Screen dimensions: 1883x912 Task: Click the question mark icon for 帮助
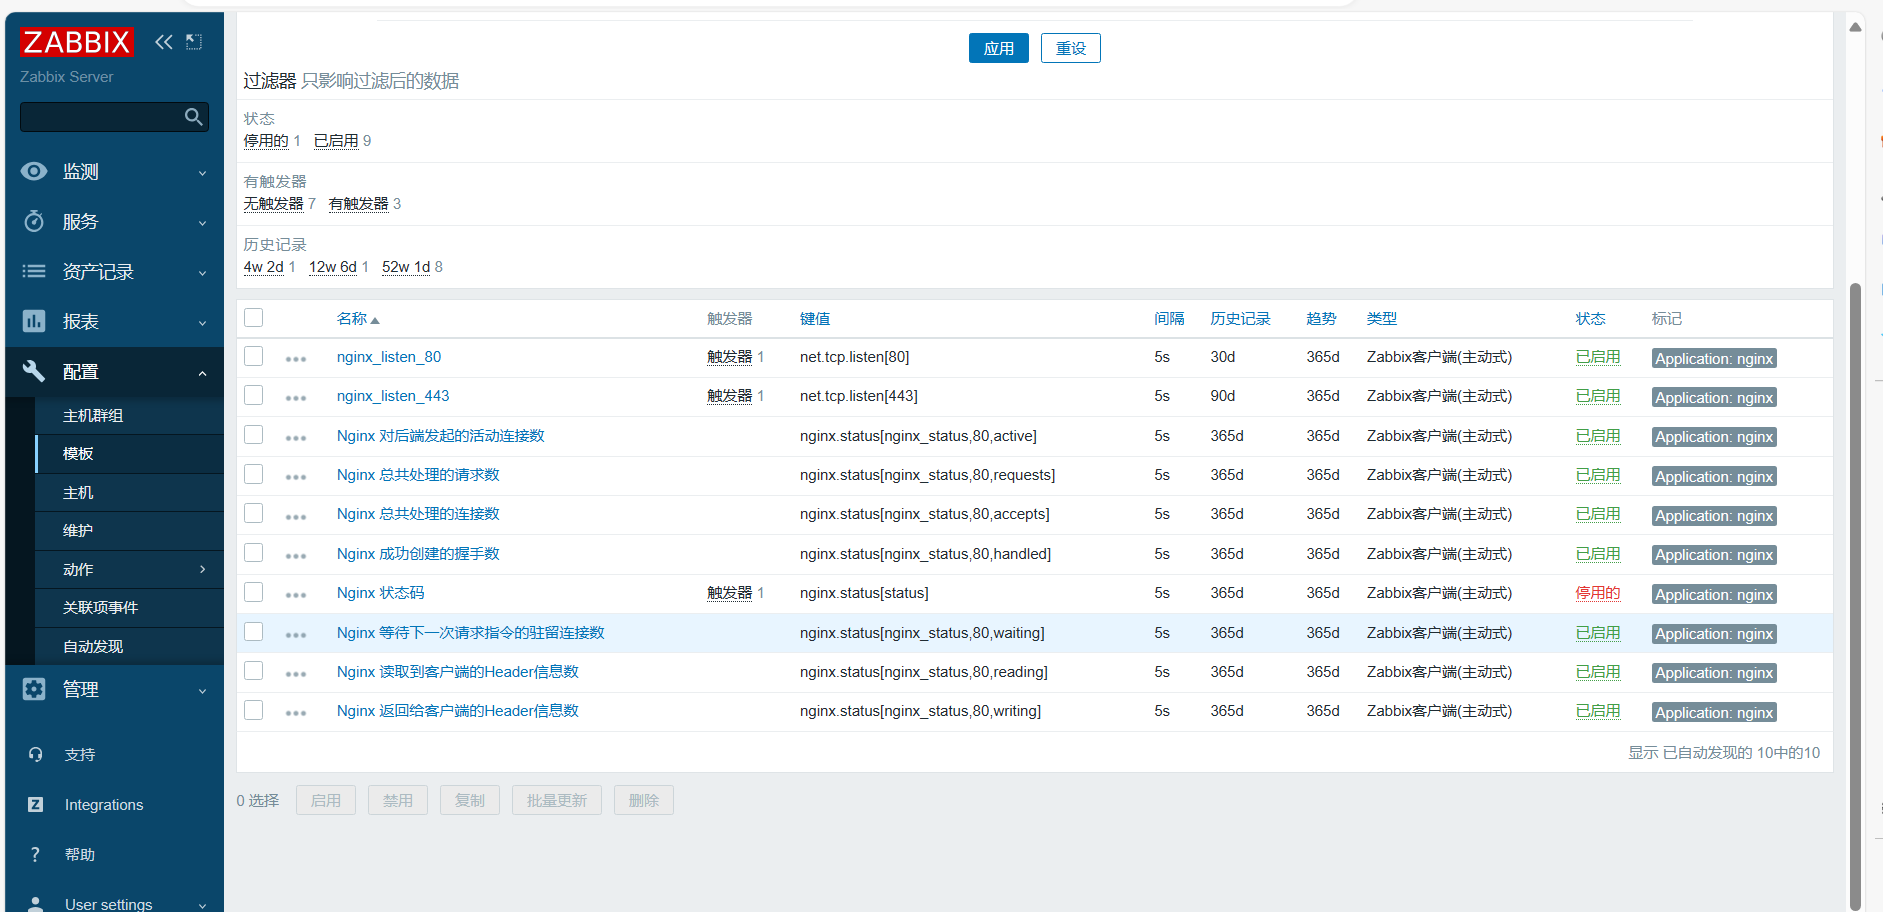coord(35,855)
